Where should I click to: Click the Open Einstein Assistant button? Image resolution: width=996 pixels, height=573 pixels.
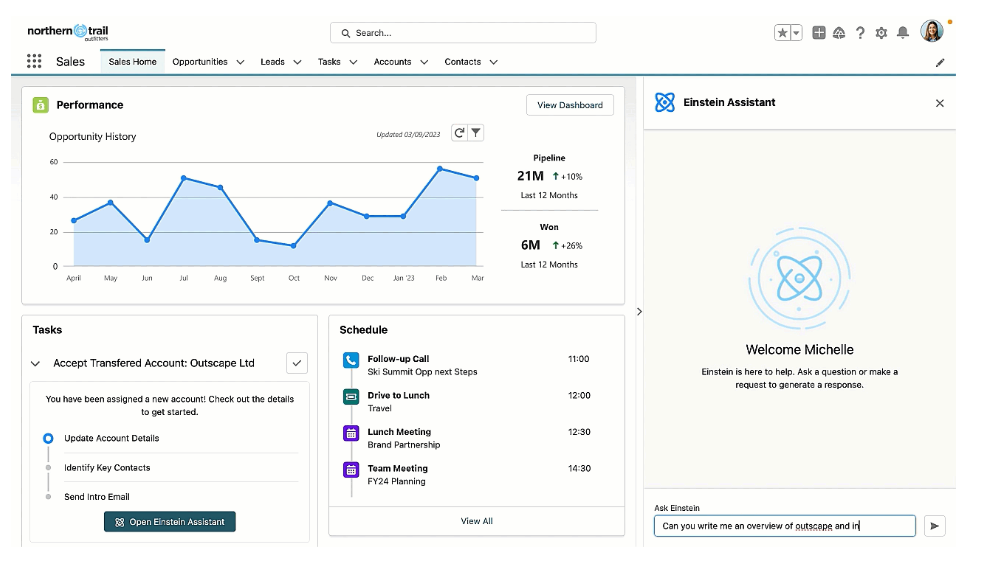pyautogui.click(x=170, y=522)
